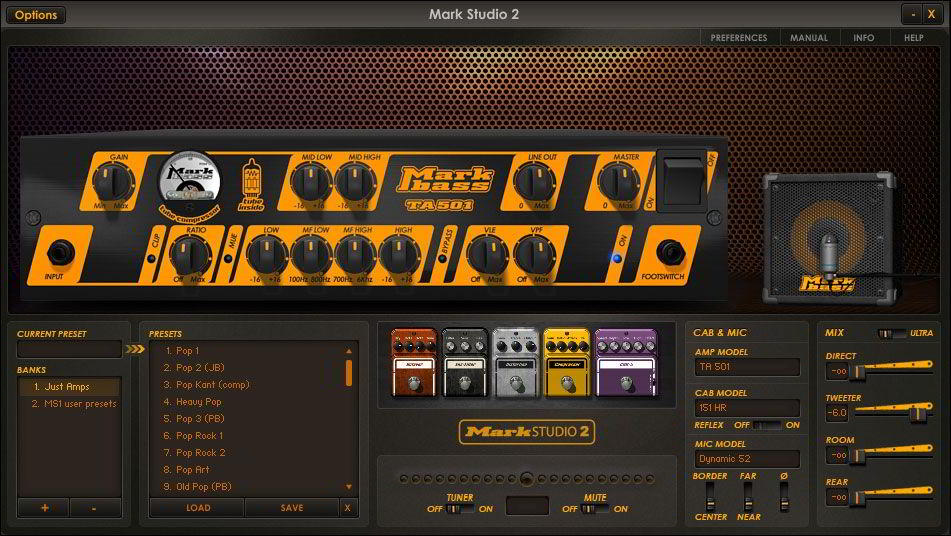The height and width of the screenshot is (536, 951).
Task: Click the tube compressor VU meter
Action: coord(189,181)
